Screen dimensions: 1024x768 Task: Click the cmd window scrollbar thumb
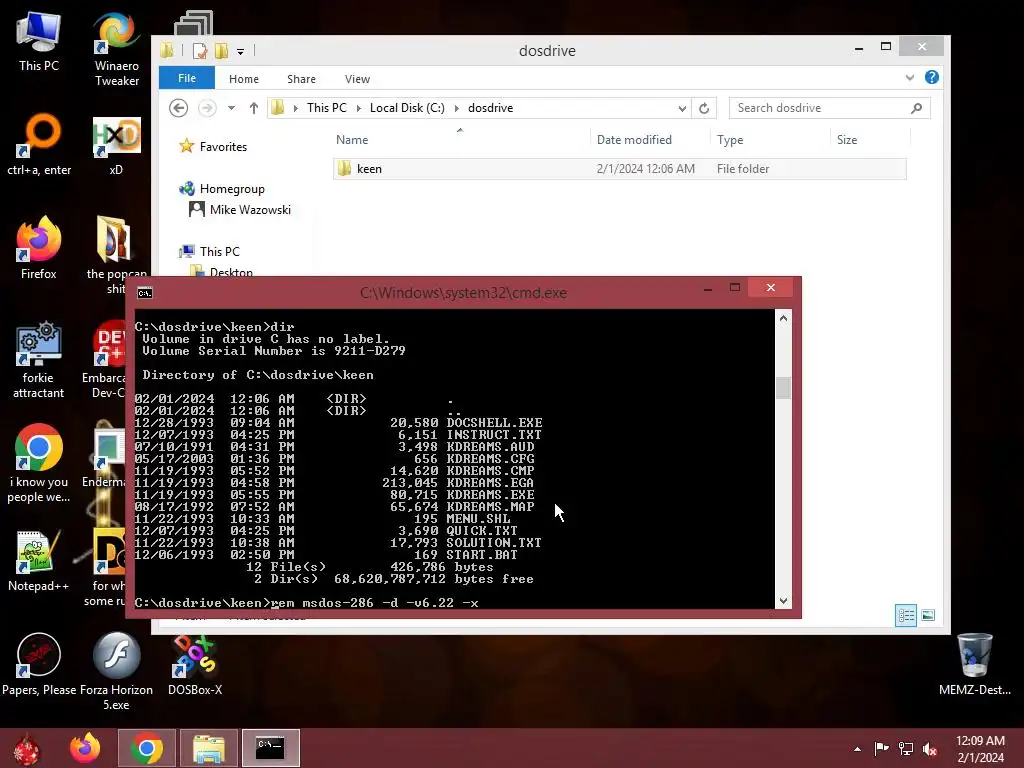[x=783, y=388]
